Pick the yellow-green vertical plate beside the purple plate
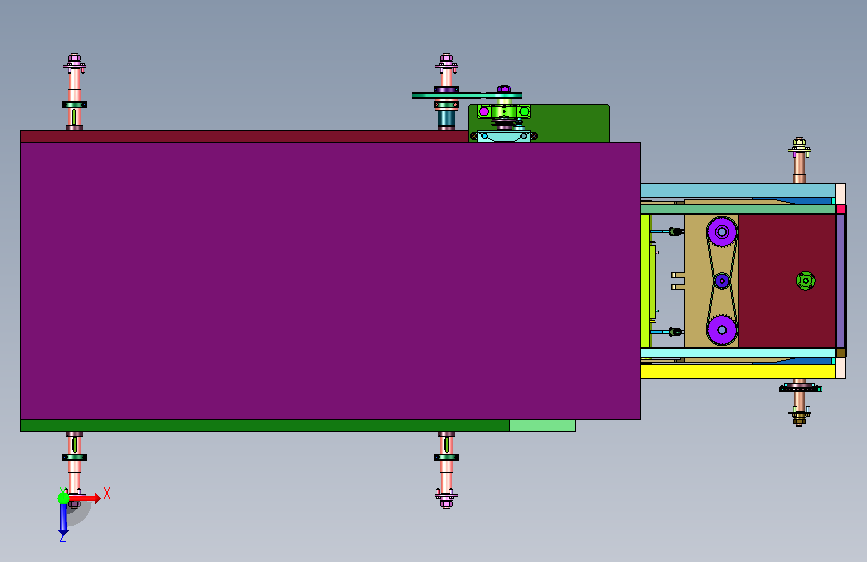Image resolution: width=867 pixels, height=562 pixels. pyautogui.click(x=645, y=281)
